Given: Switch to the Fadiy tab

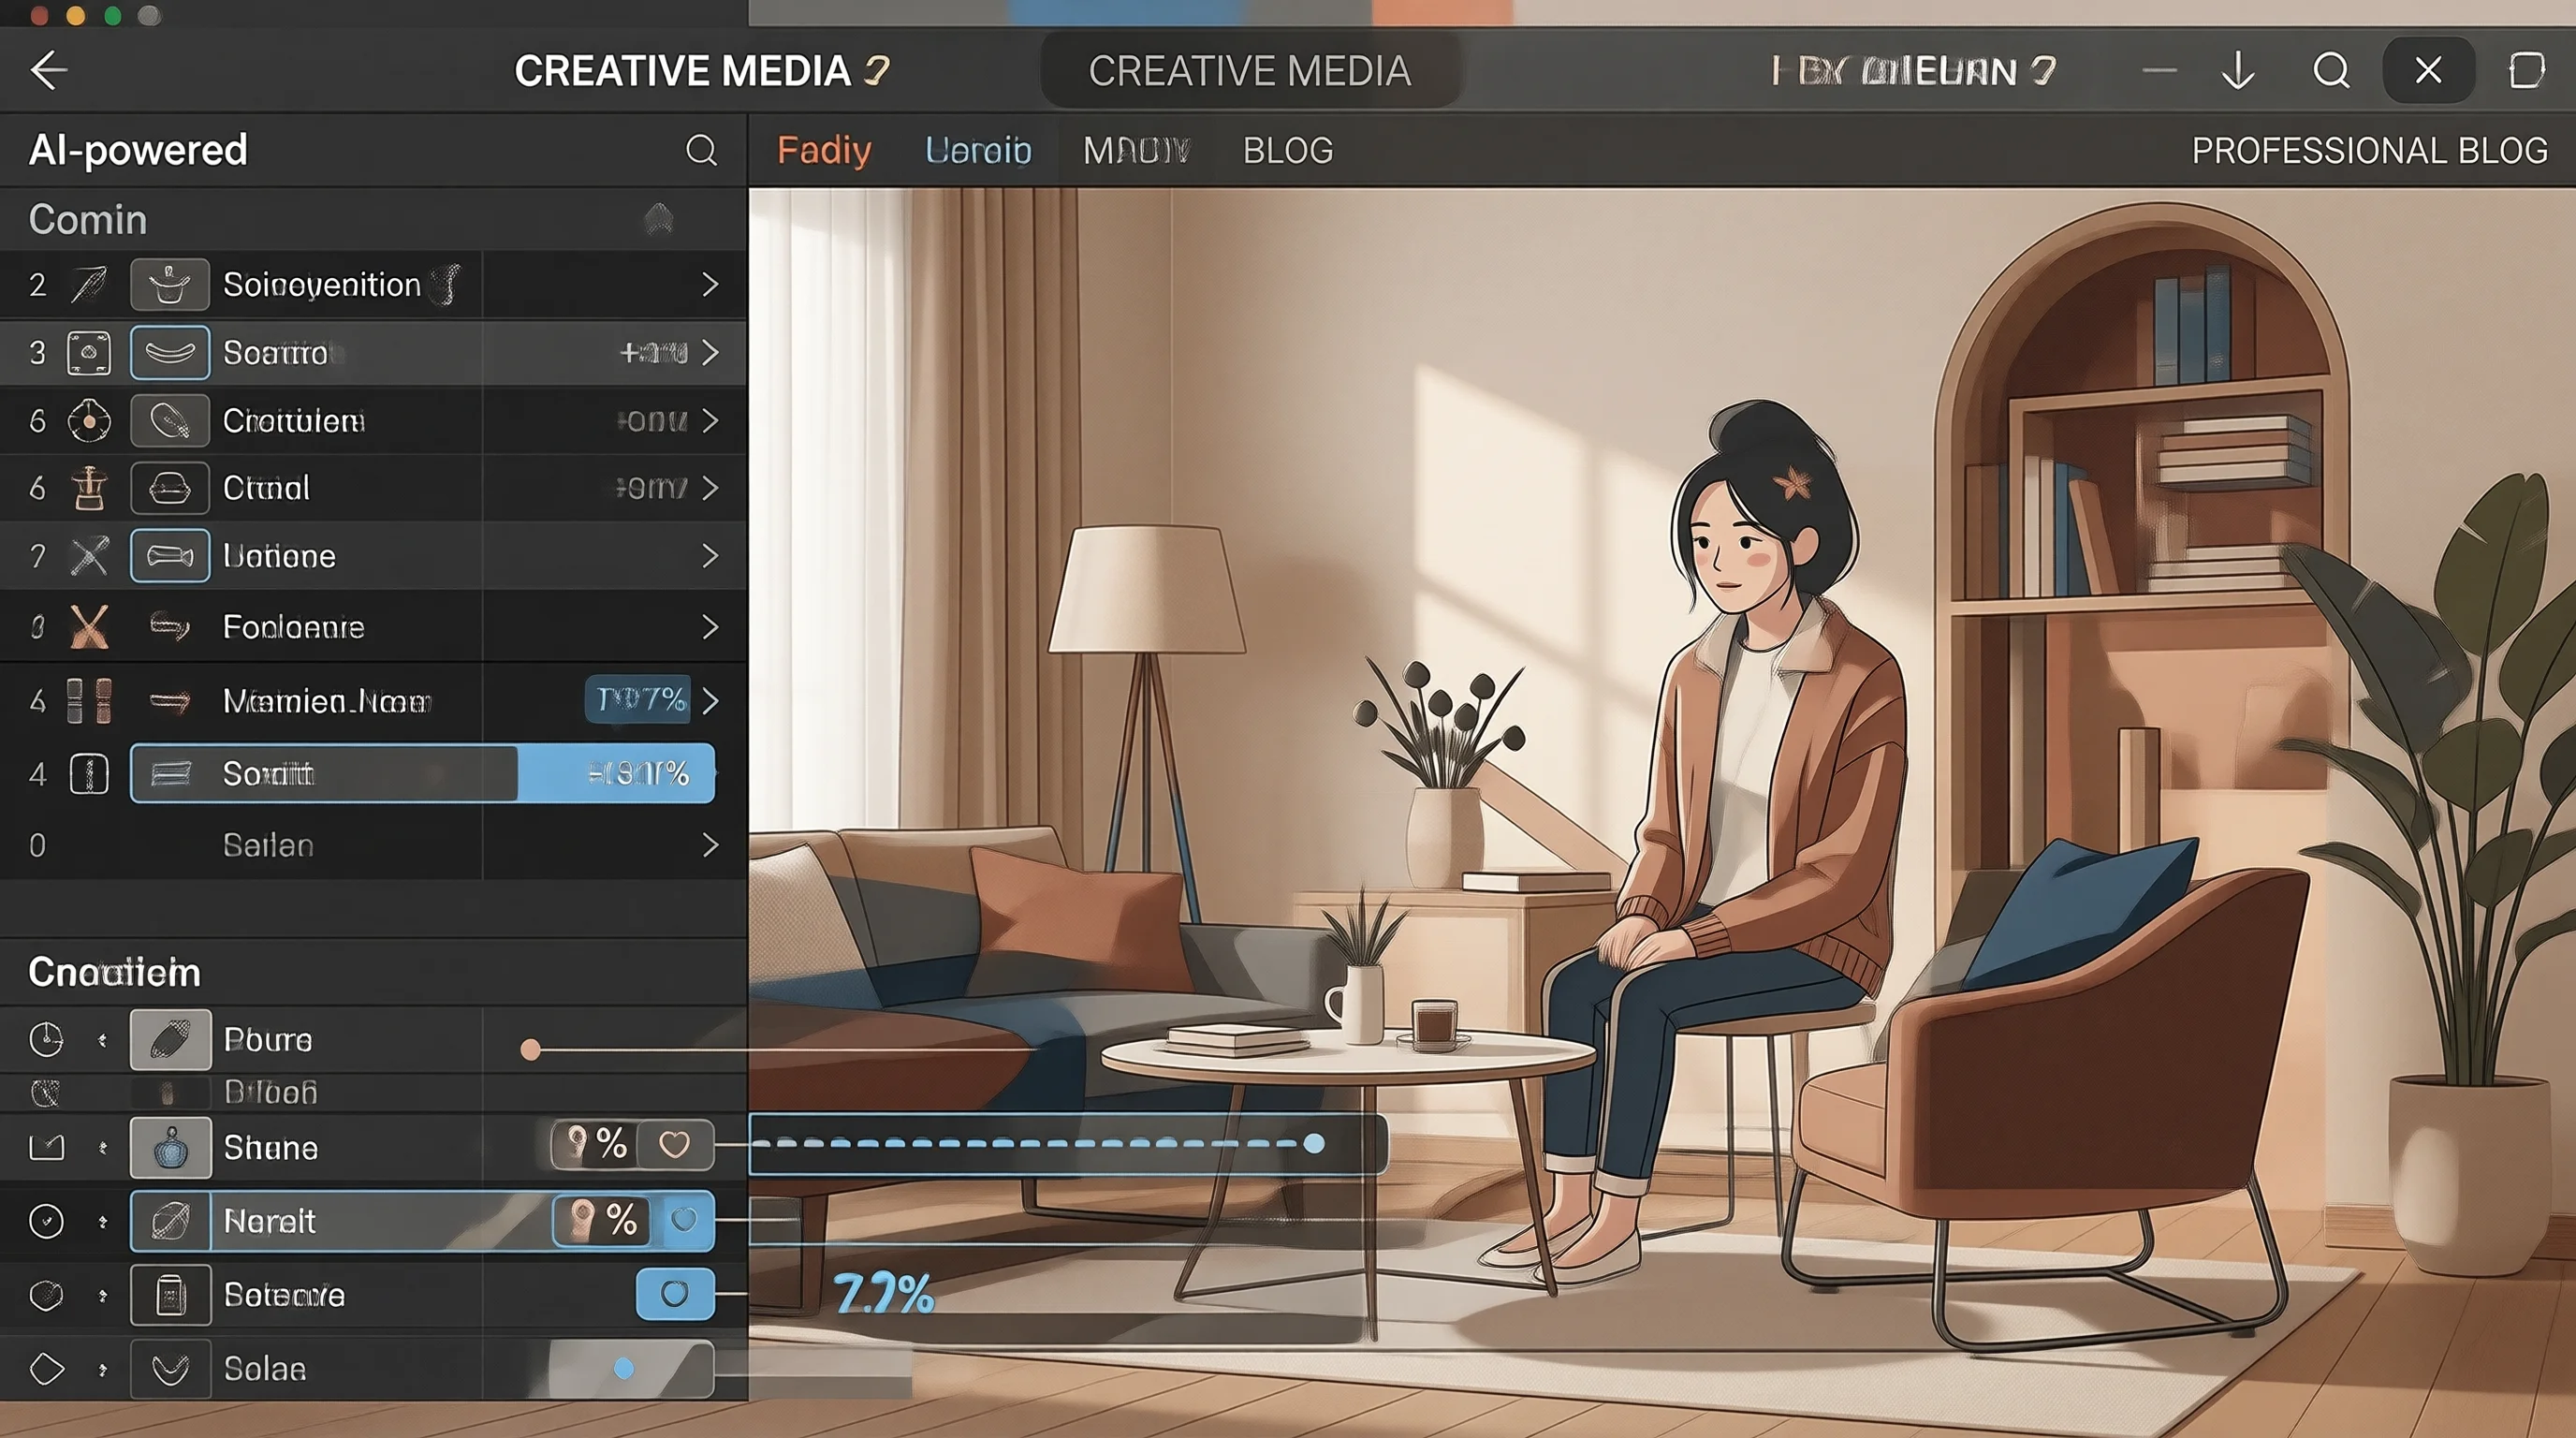Looking at the screenshot, I should point(824,151).
